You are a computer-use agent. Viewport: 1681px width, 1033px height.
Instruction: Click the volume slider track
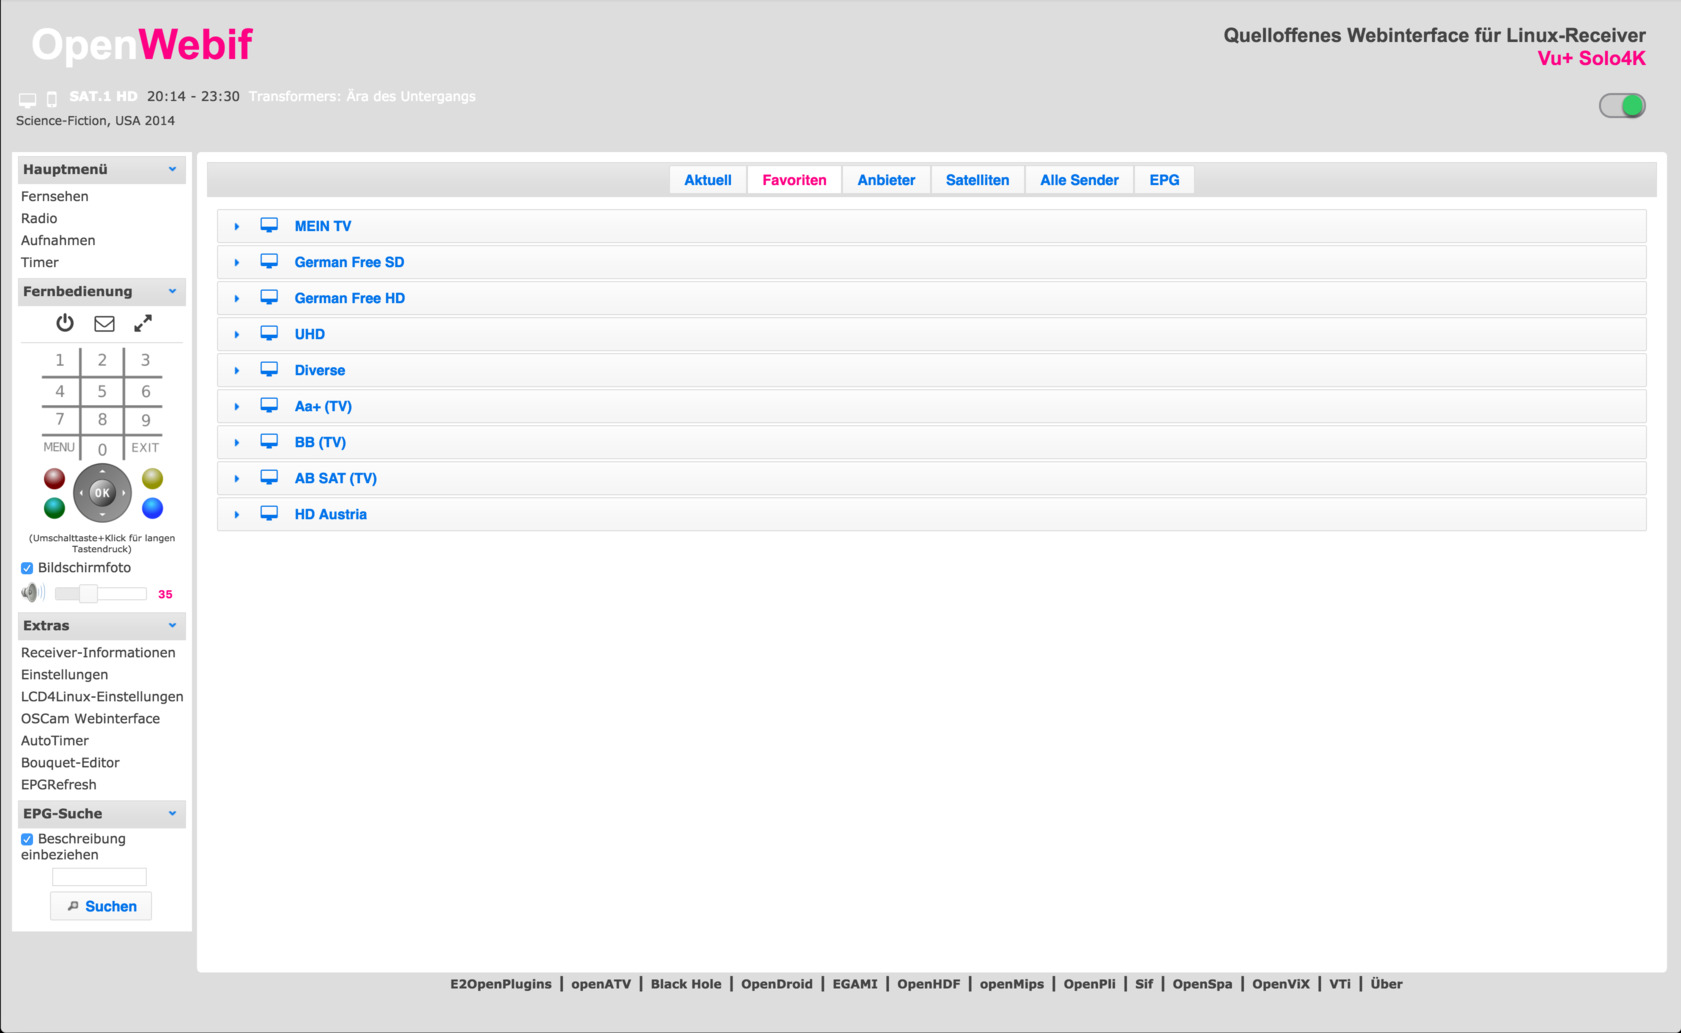[x=120, y=594]
